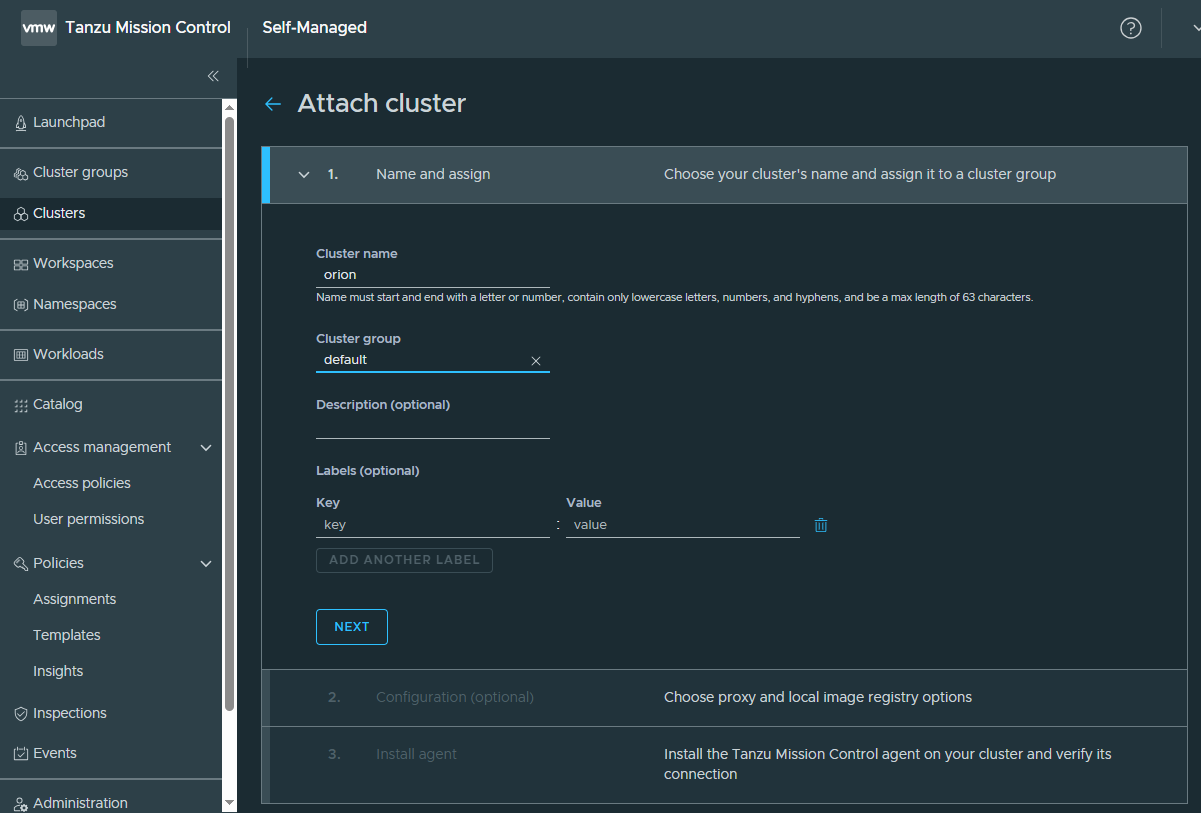This screenshot has width=1201, height=813.
Task: Click the Policies icon
Action: click(21, 564)
